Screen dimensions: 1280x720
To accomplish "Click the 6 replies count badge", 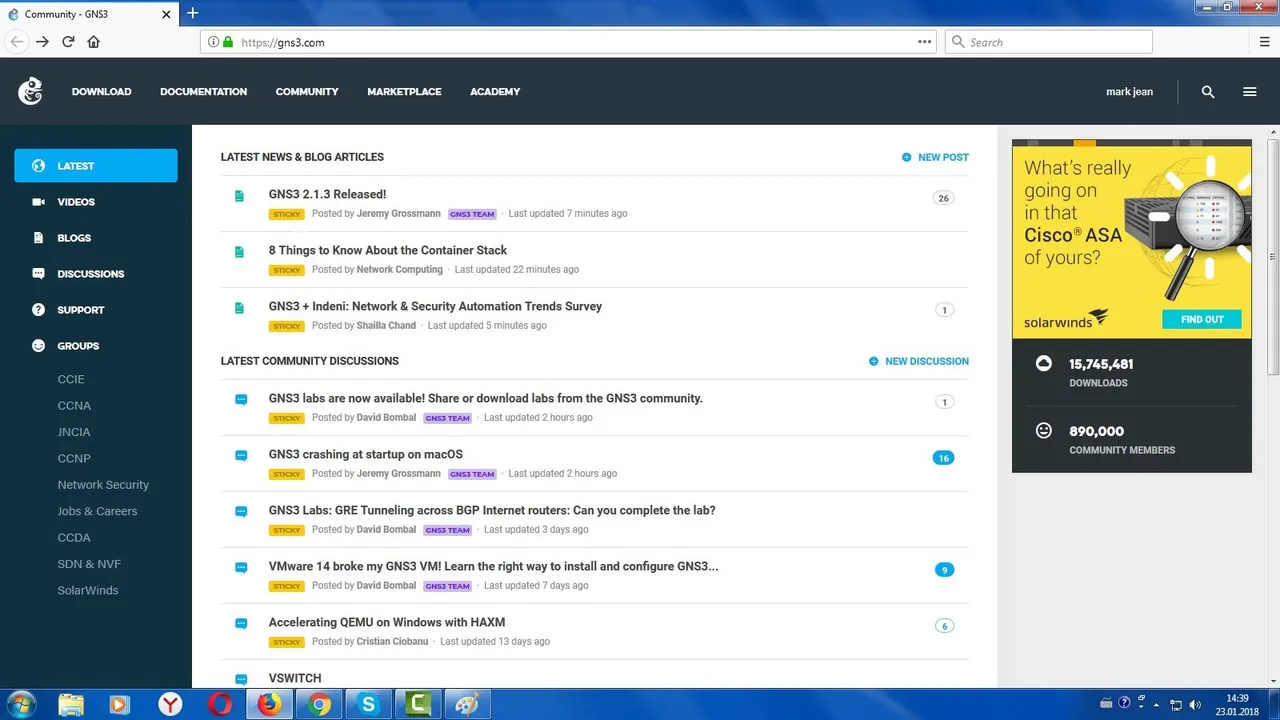I will pyautogui.click(x=943, y=626).
